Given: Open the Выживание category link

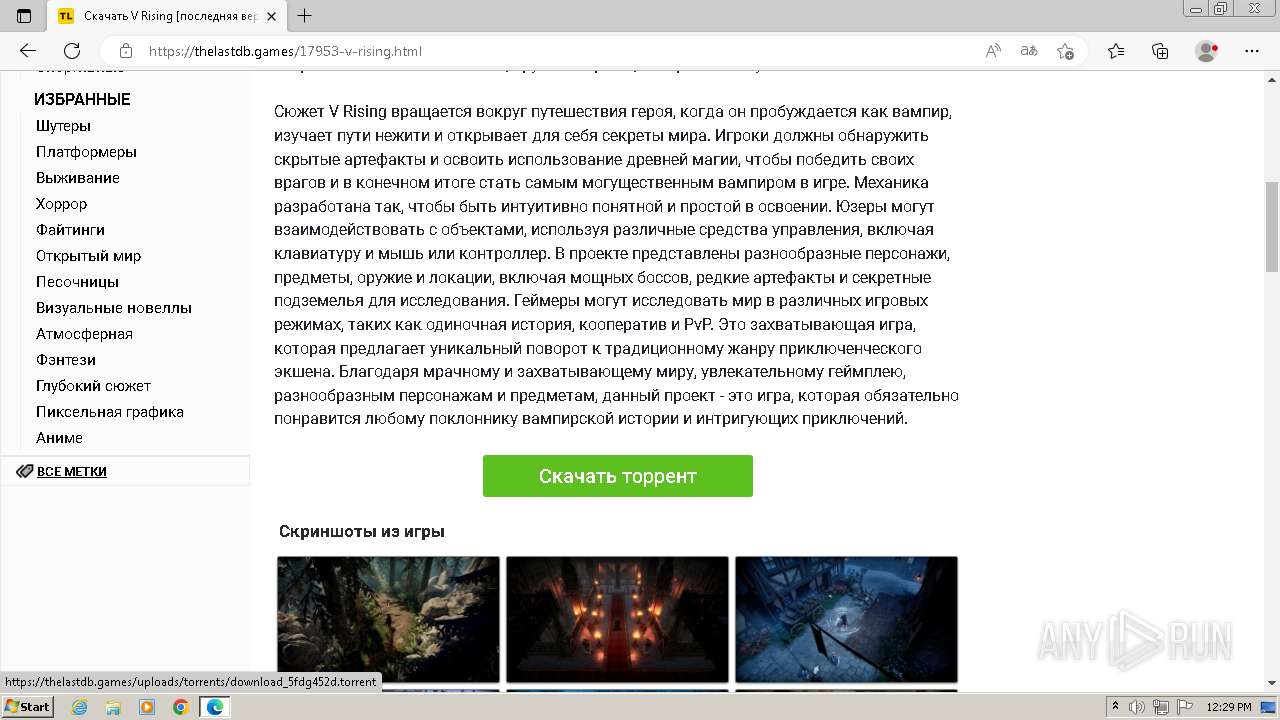Looking at the screenshot, I should pyautogui.click(x=78, y=178).
